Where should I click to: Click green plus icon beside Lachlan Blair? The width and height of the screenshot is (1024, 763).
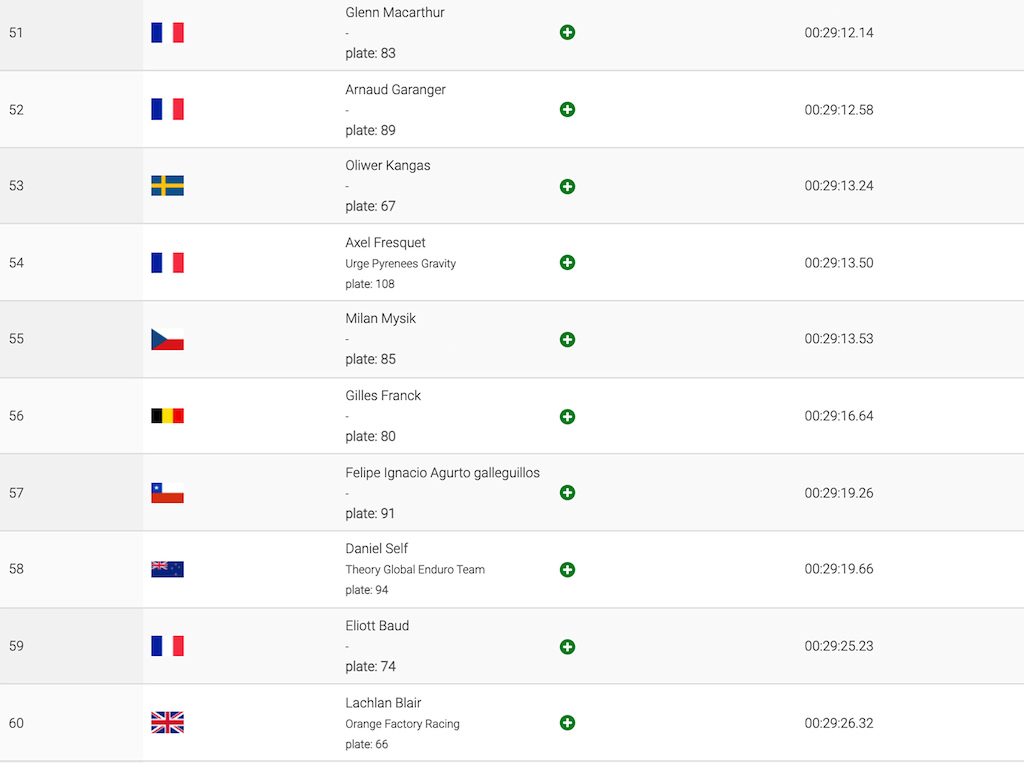pyautogui.click(x=568, y=722)
